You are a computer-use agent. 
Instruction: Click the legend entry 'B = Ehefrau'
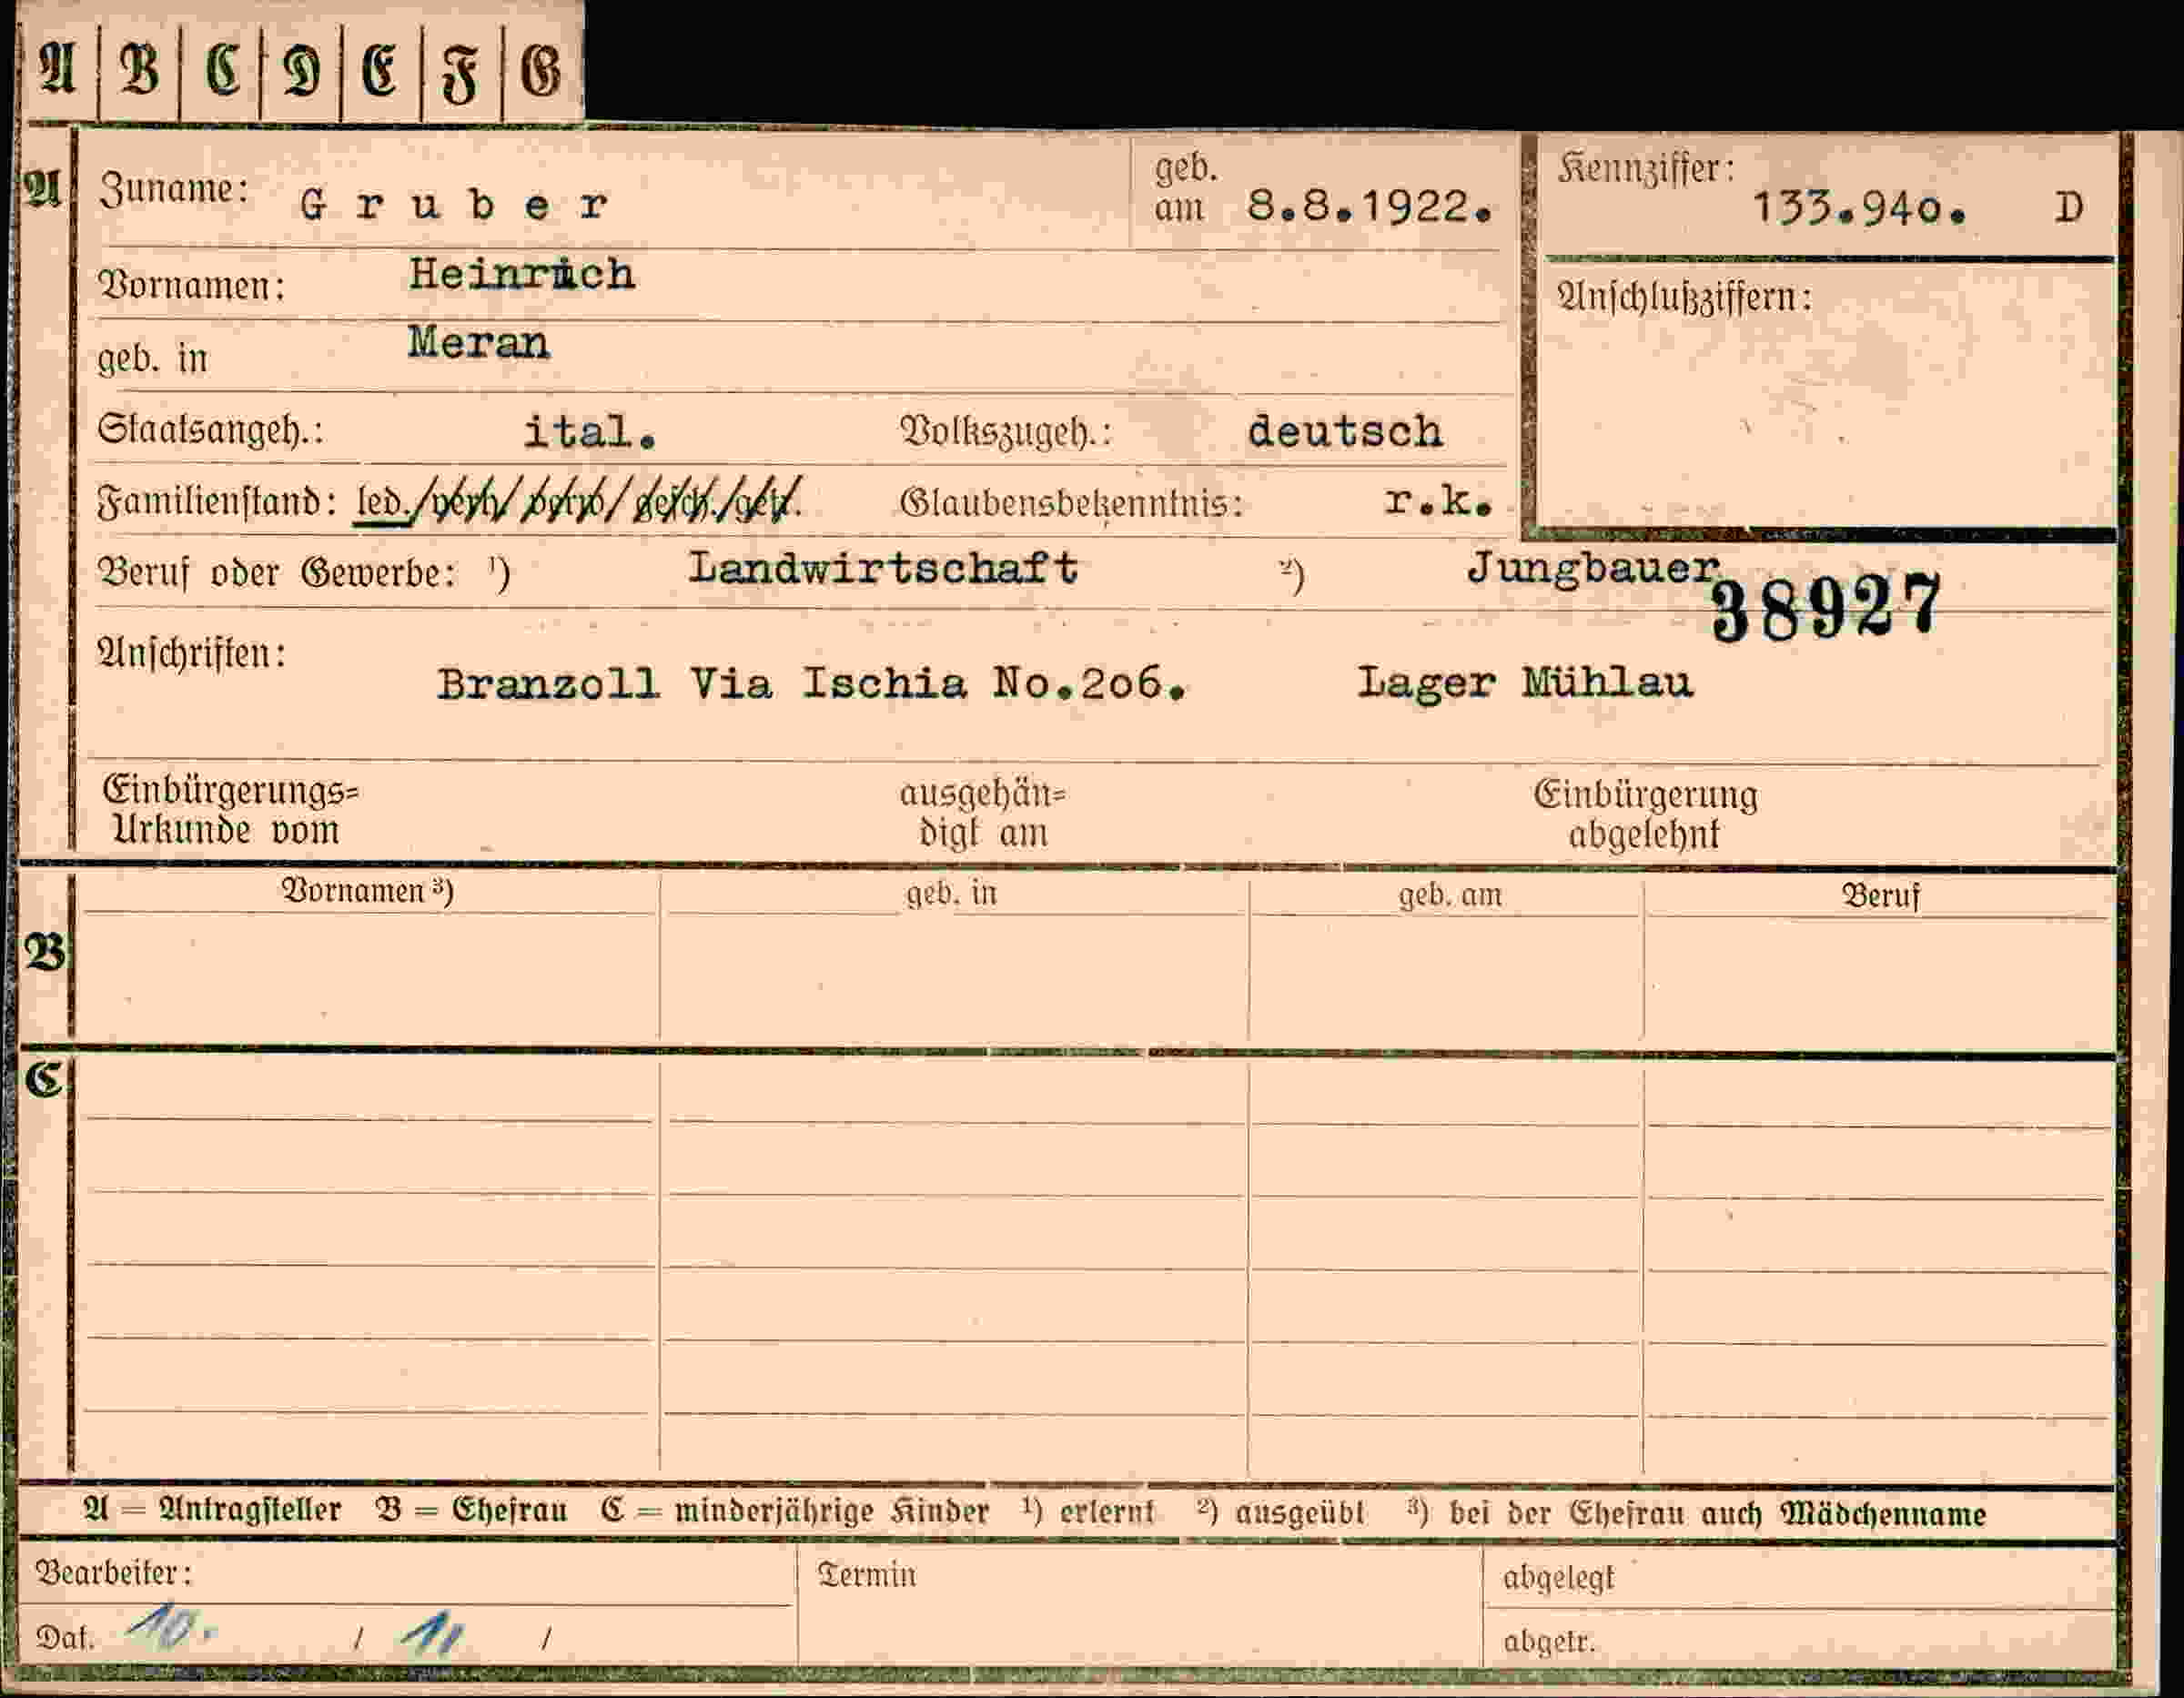pyautogui.click(x=471, y=1510)
